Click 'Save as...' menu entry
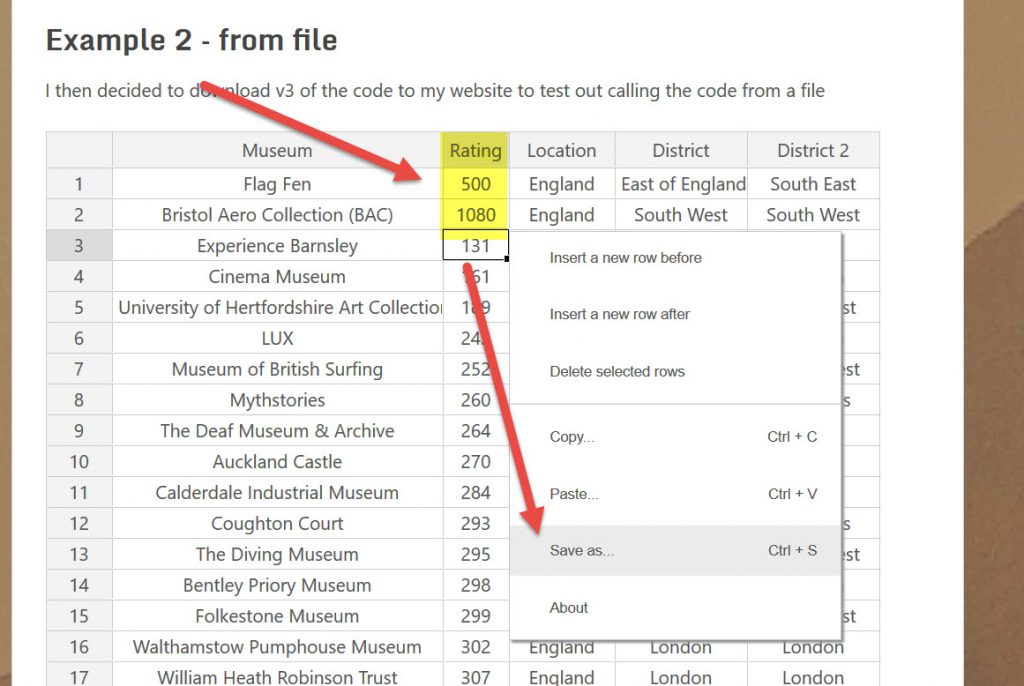This screenshot has height=686, width=1024. (581, 551)
